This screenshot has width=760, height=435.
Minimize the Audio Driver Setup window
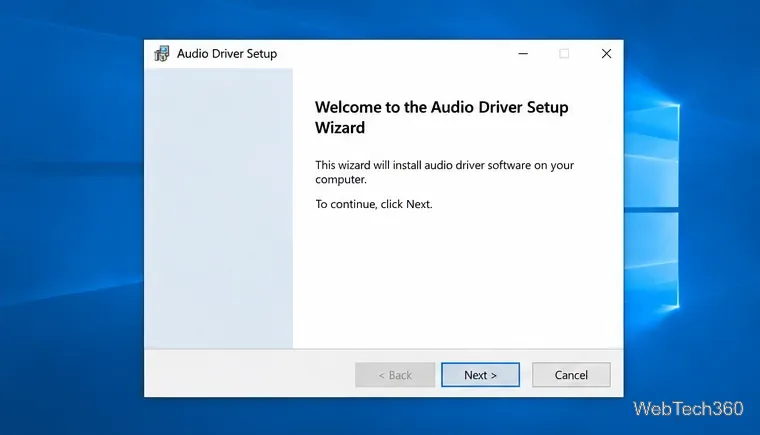click(523, 54)
